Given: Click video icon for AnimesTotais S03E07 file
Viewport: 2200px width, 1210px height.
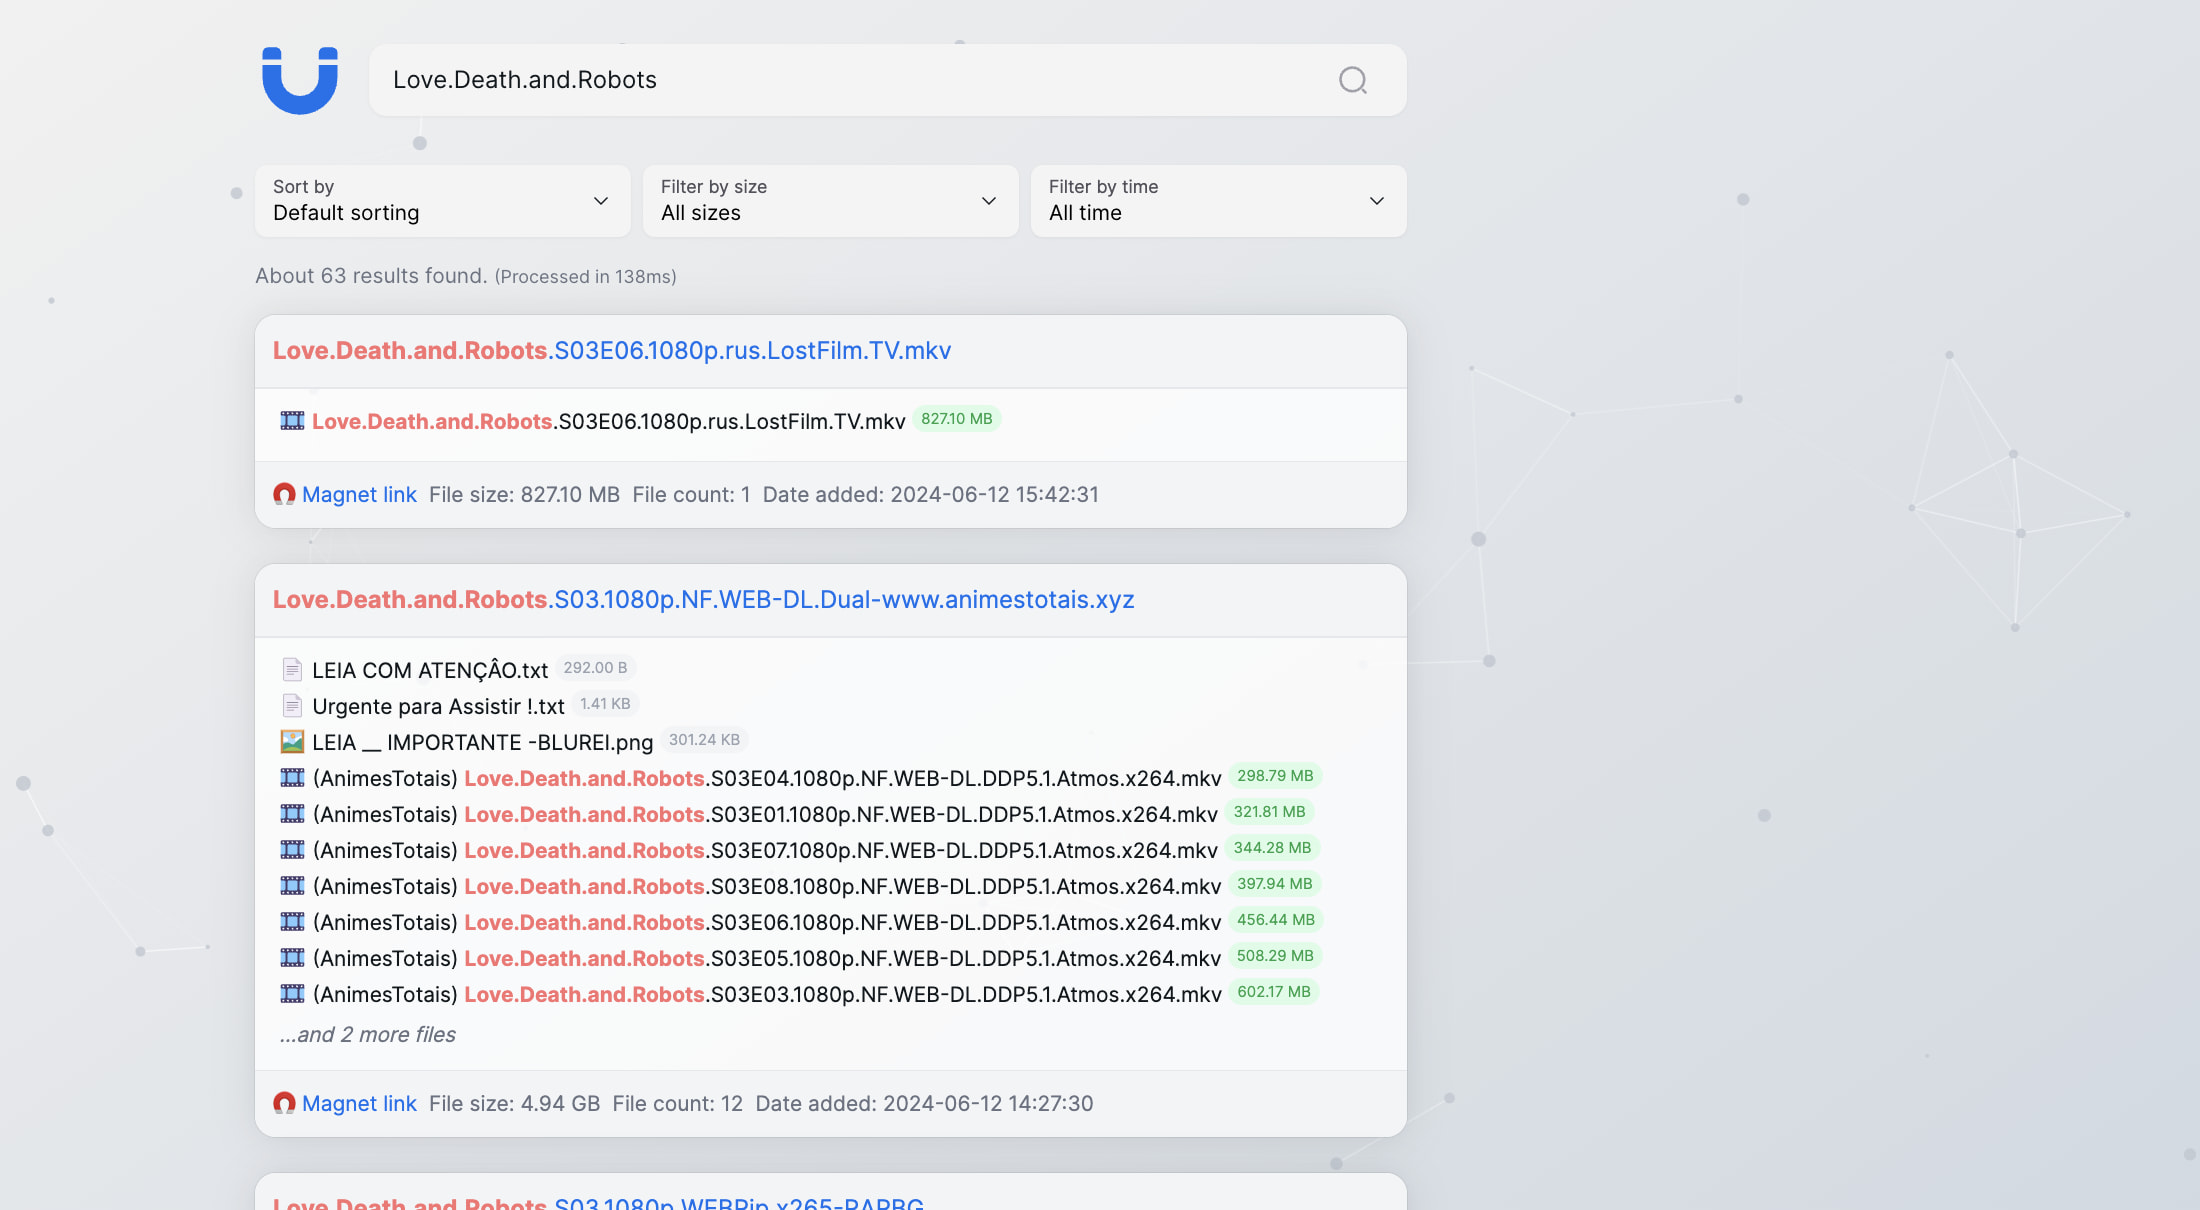Looking at the screenshot, I should [292, 849].
